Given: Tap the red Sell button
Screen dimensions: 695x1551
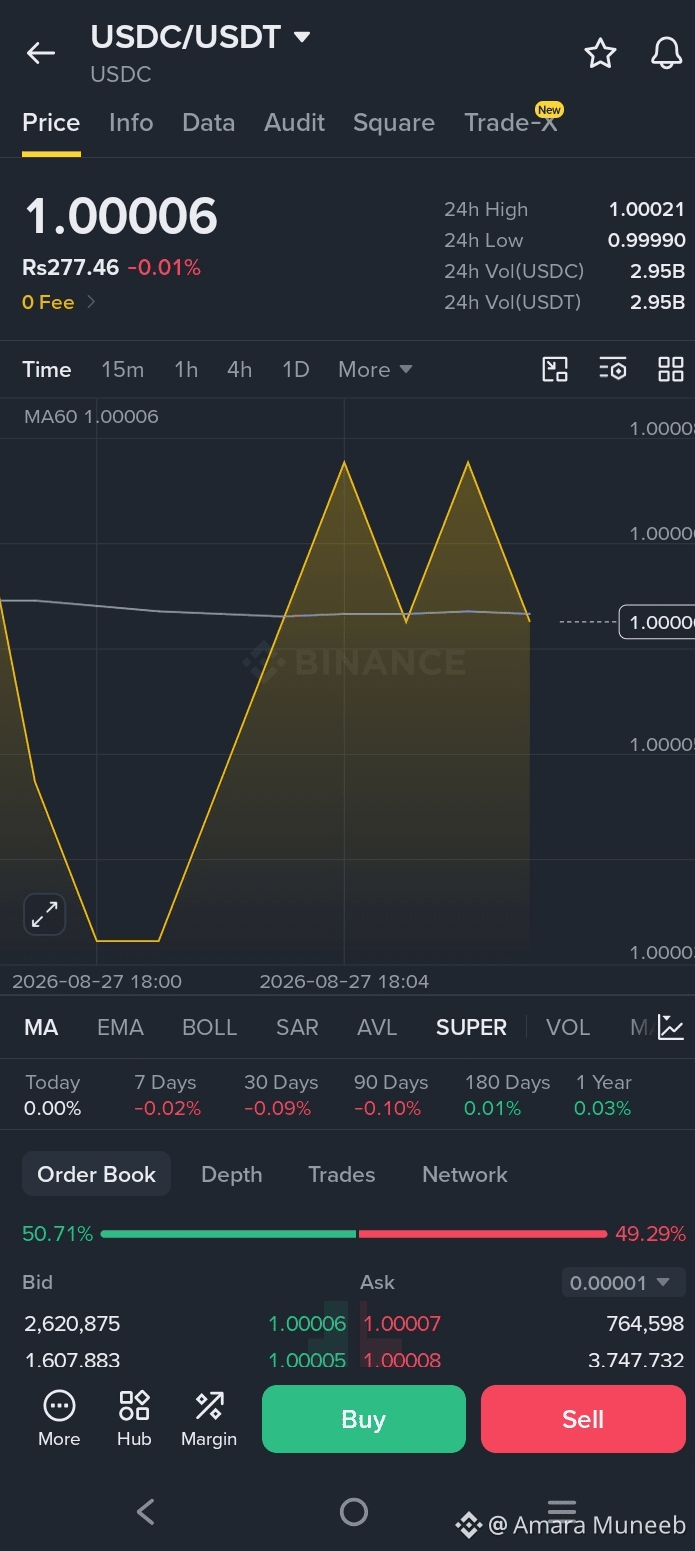Looking at the screenshot, I should click(583, 1419).
